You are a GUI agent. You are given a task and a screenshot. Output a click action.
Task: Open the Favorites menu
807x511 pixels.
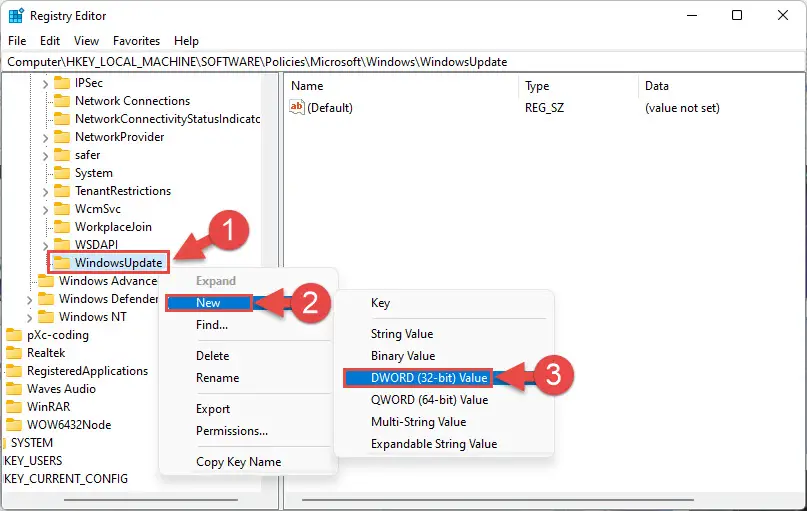136,41
